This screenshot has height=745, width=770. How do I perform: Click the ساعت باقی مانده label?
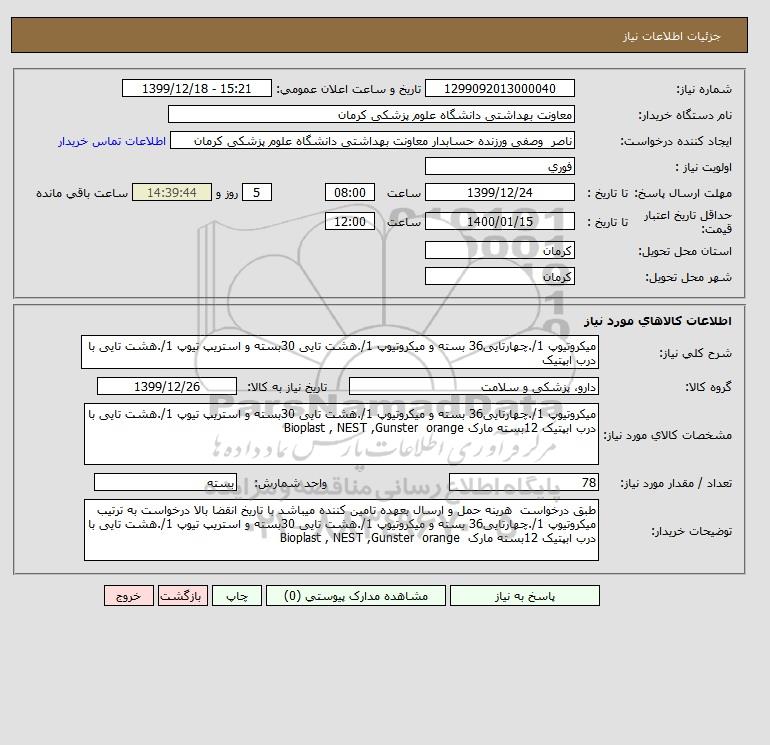(x=82, y=193)
